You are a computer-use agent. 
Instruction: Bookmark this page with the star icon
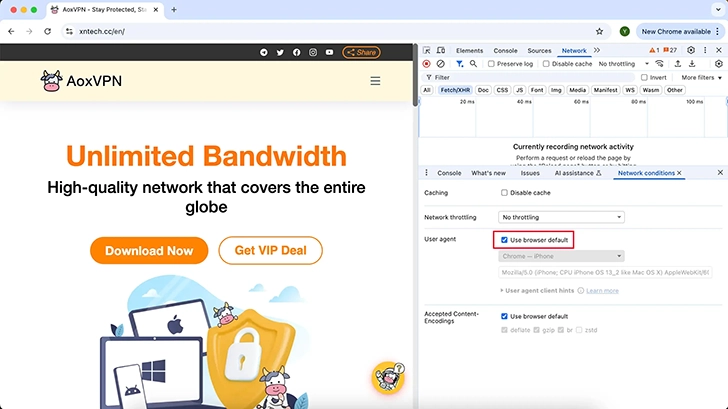pyautogui.click(x=599, y=32)
